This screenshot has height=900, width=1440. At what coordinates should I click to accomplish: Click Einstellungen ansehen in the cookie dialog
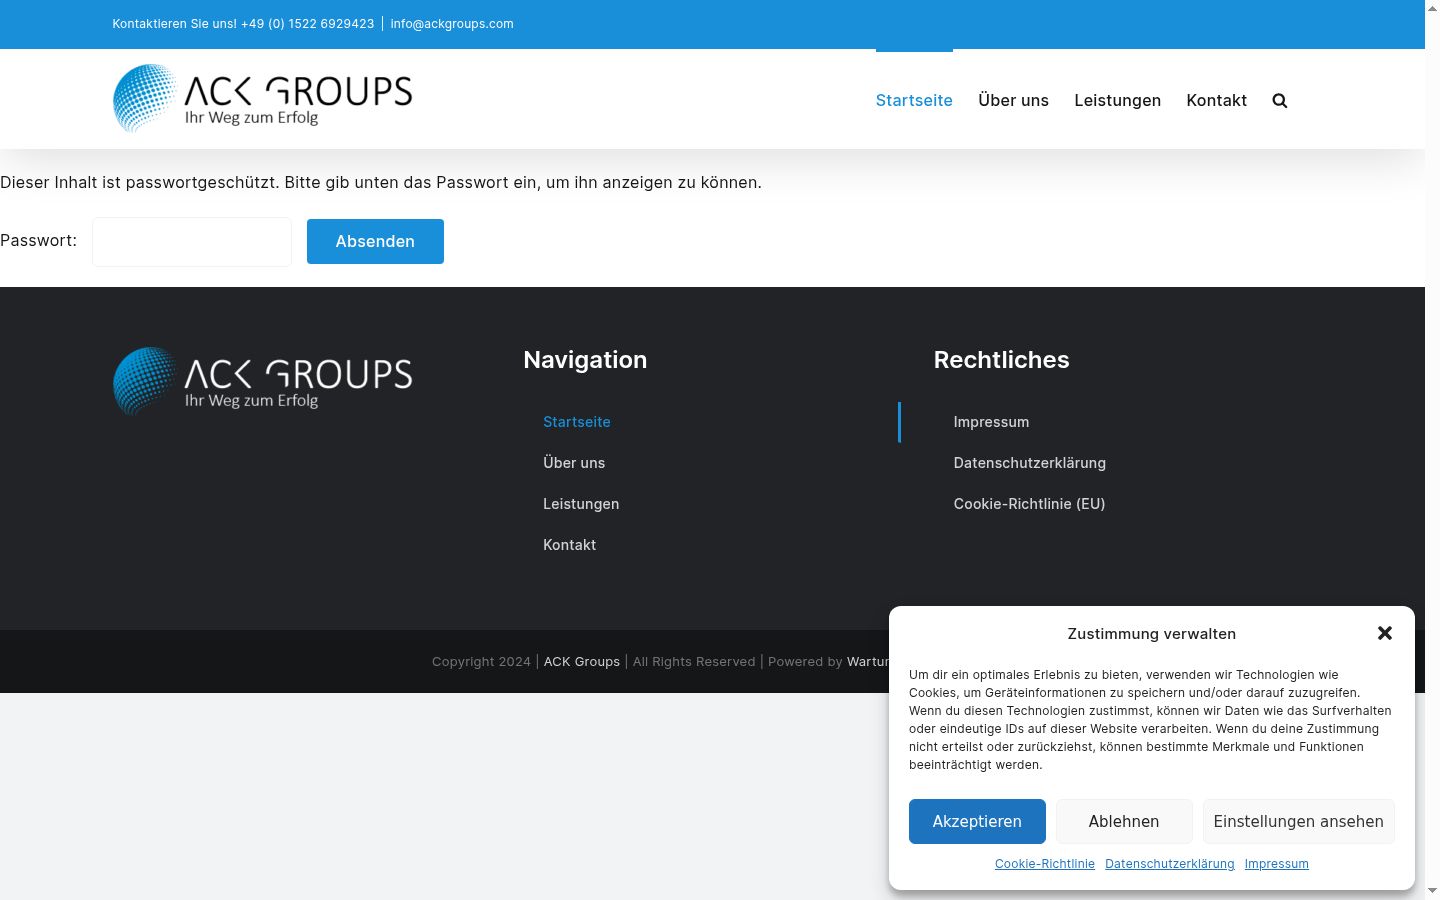[x=1298, y=821]
